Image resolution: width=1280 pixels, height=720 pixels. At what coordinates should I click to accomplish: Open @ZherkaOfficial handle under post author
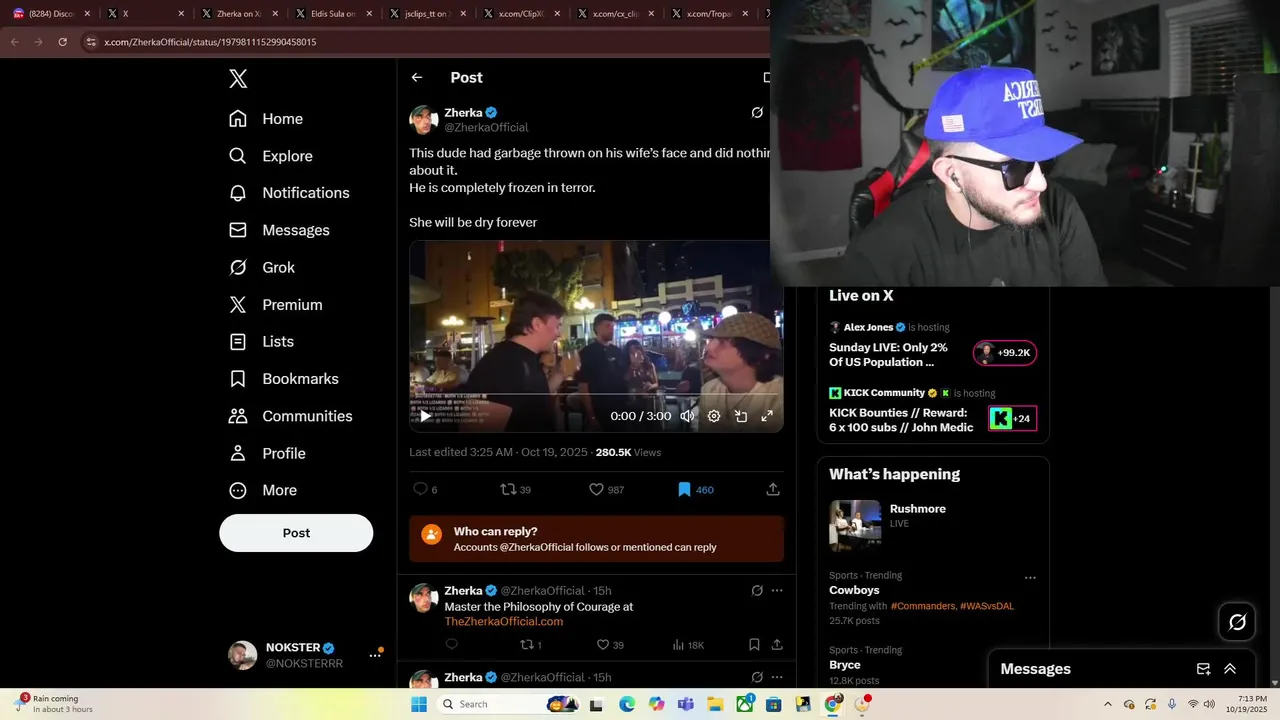(486, 128)
